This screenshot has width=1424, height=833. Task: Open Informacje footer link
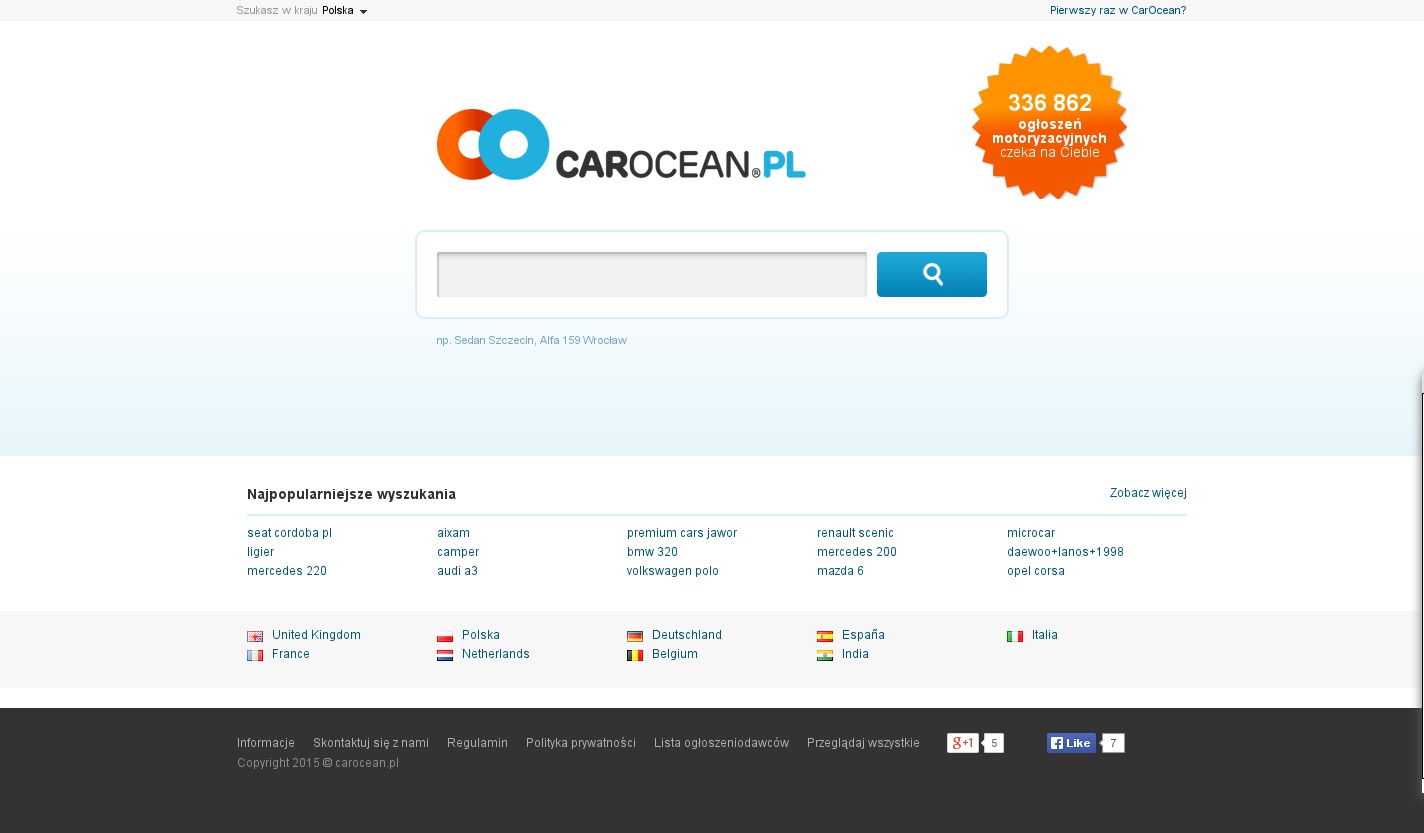pyautogui.click(x=266, y=743)
